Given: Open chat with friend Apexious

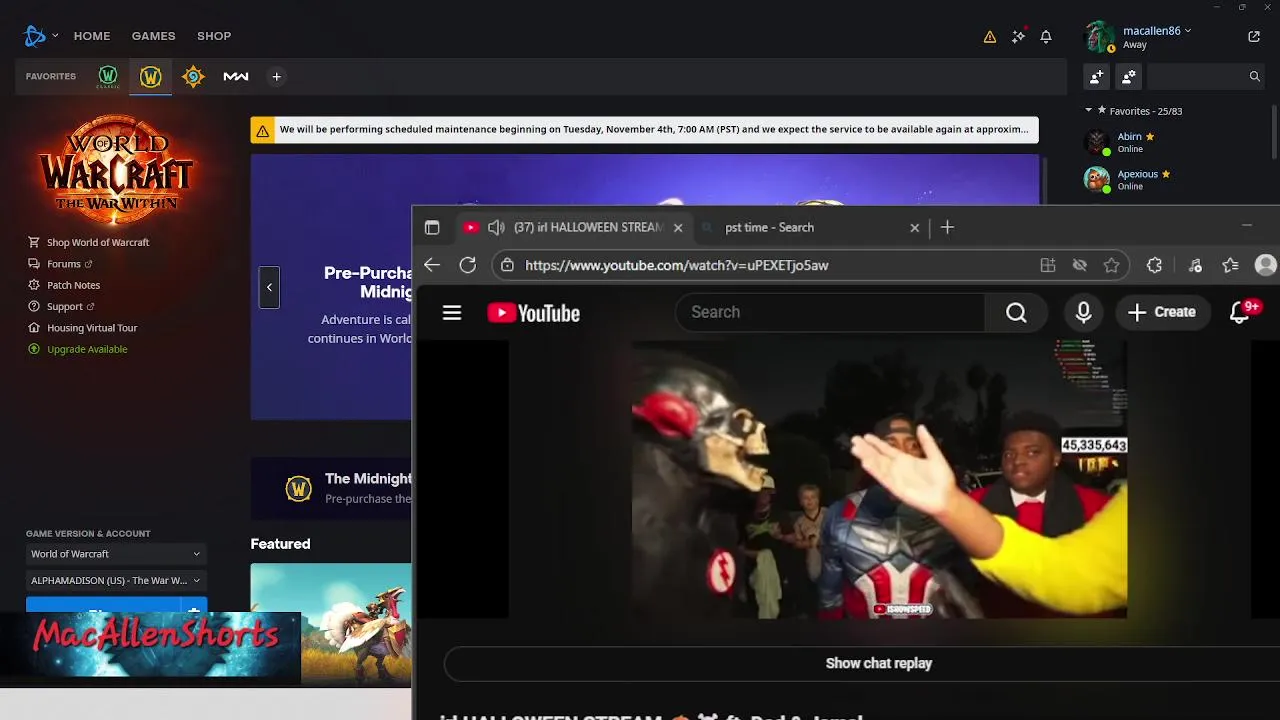Looking at the screenshot, I should pyautogui.click(x=1176, y=180).
